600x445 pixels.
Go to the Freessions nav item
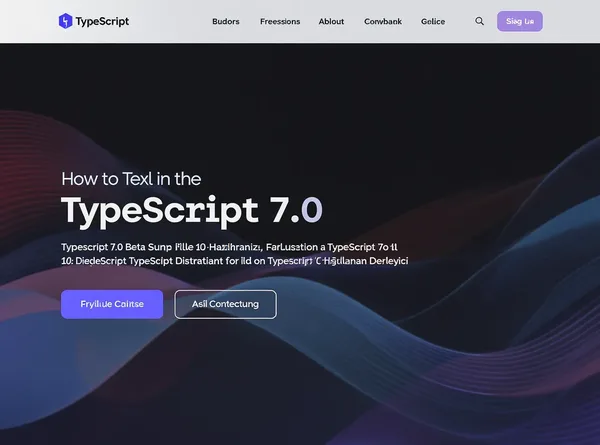pyautogui.click(x=280, y=21)
